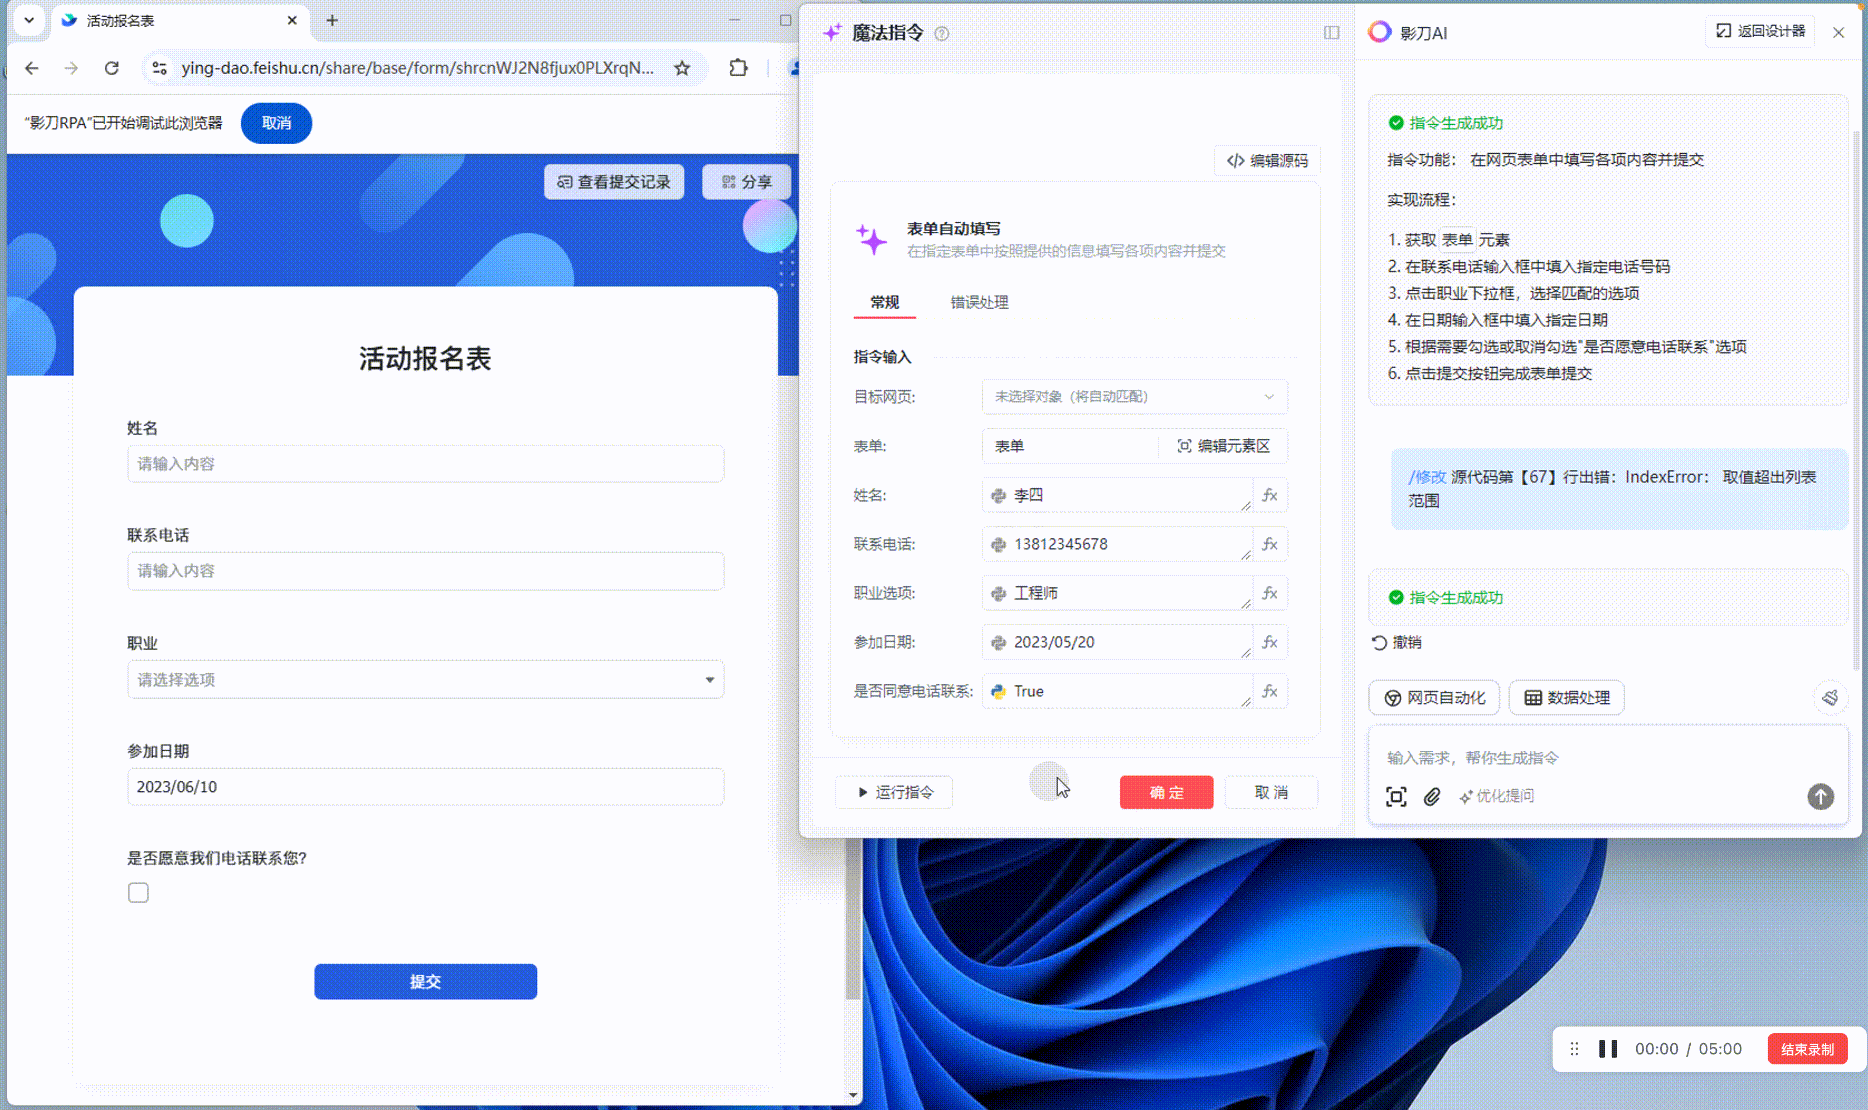Click the 编辑源码 button
The height and width of the screenshot is (1110, 1868).
coord(1267,160)
